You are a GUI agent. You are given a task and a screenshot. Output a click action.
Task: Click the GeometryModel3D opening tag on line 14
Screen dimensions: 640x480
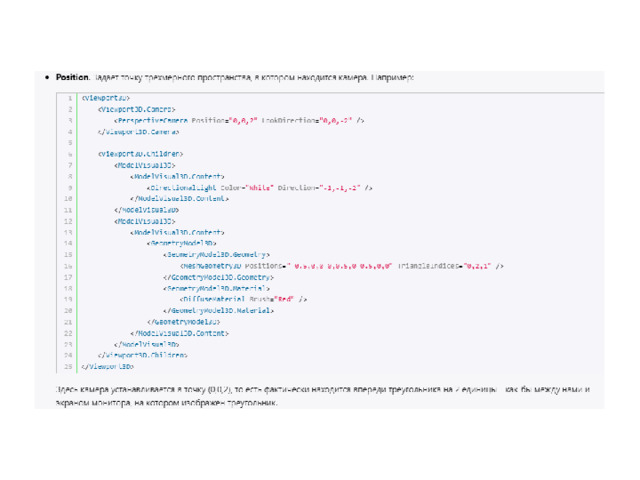[182, 243]
